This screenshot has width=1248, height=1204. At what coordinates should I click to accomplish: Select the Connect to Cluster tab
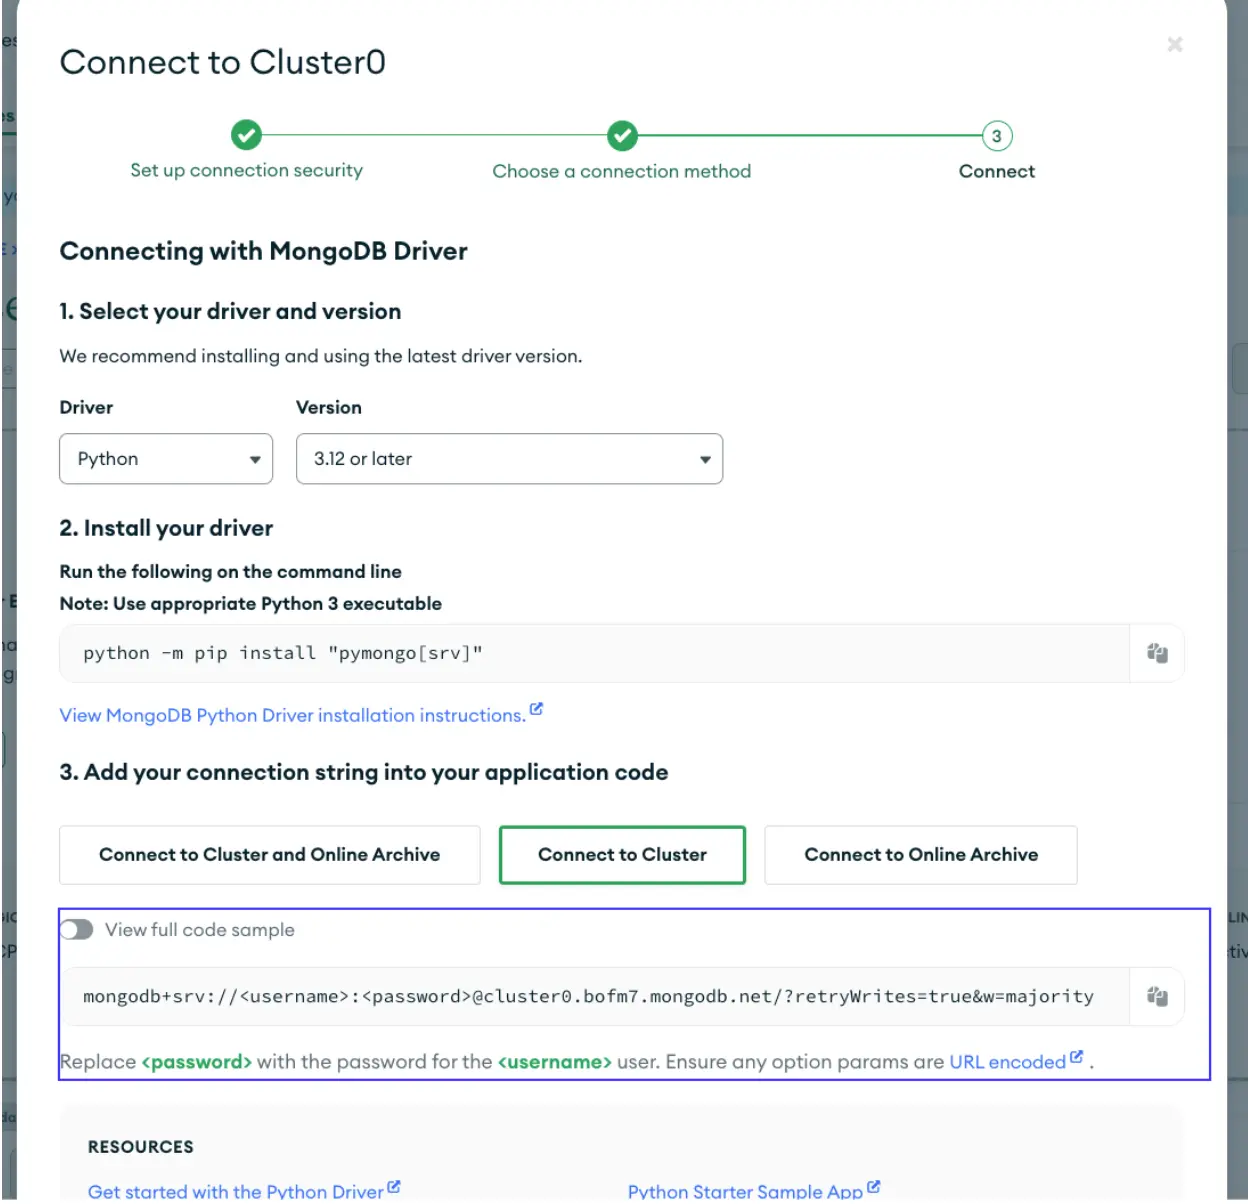[x=622, y=855]
